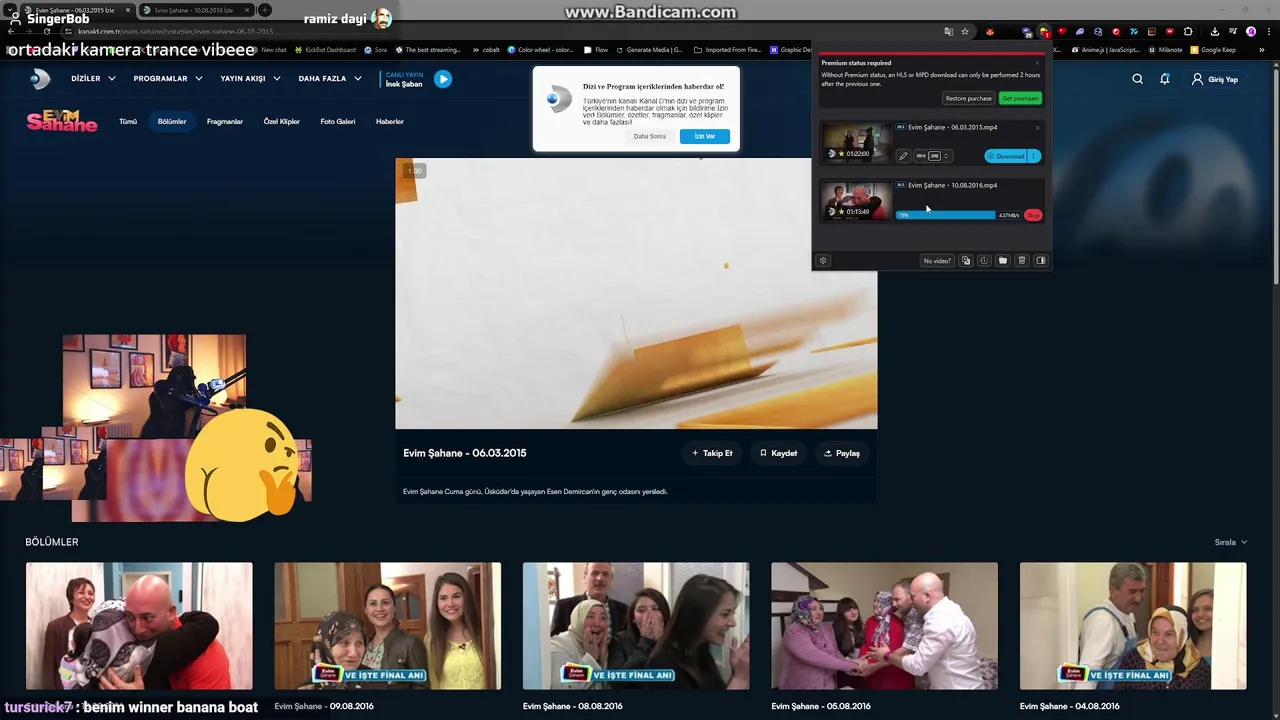Play the Canlı Yayın live stream button
1280x720 pixels.
443,79
